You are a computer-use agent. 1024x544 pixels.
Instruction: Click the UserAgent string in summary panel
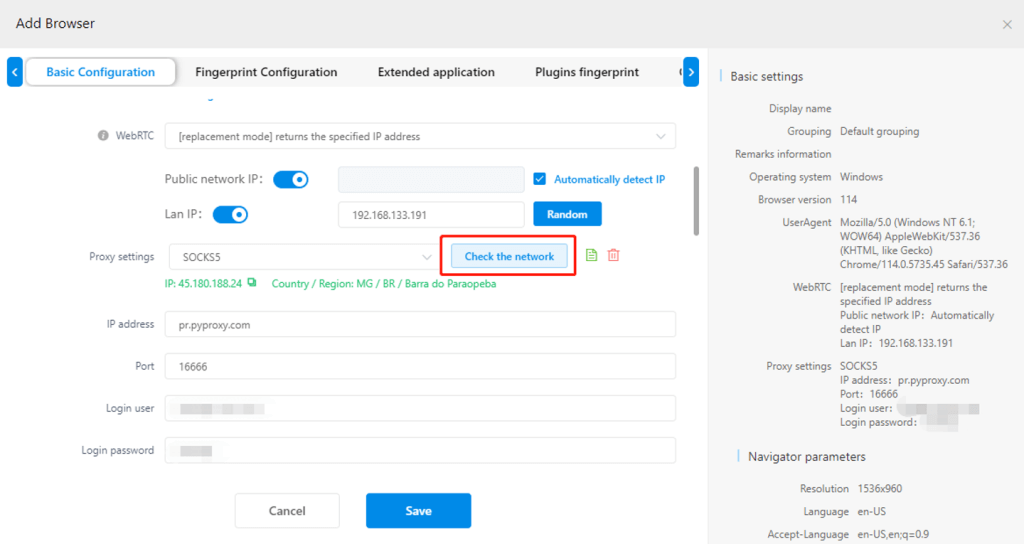point(923,243)
